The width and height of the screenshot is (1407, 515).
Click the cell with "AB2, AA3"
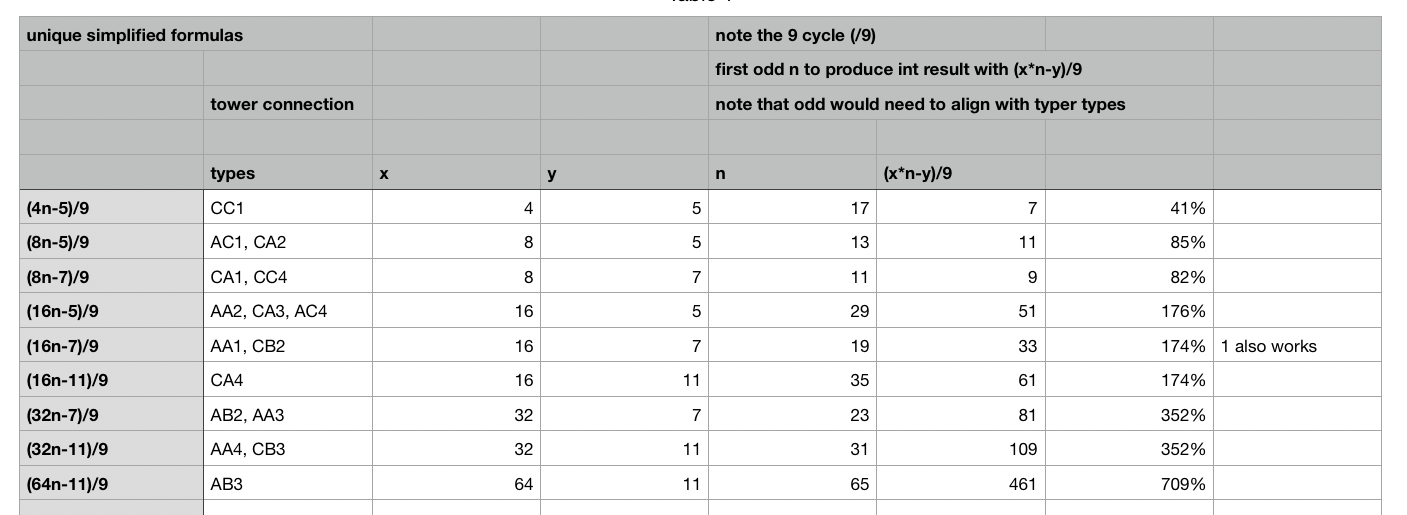click(x=248, y=415)
